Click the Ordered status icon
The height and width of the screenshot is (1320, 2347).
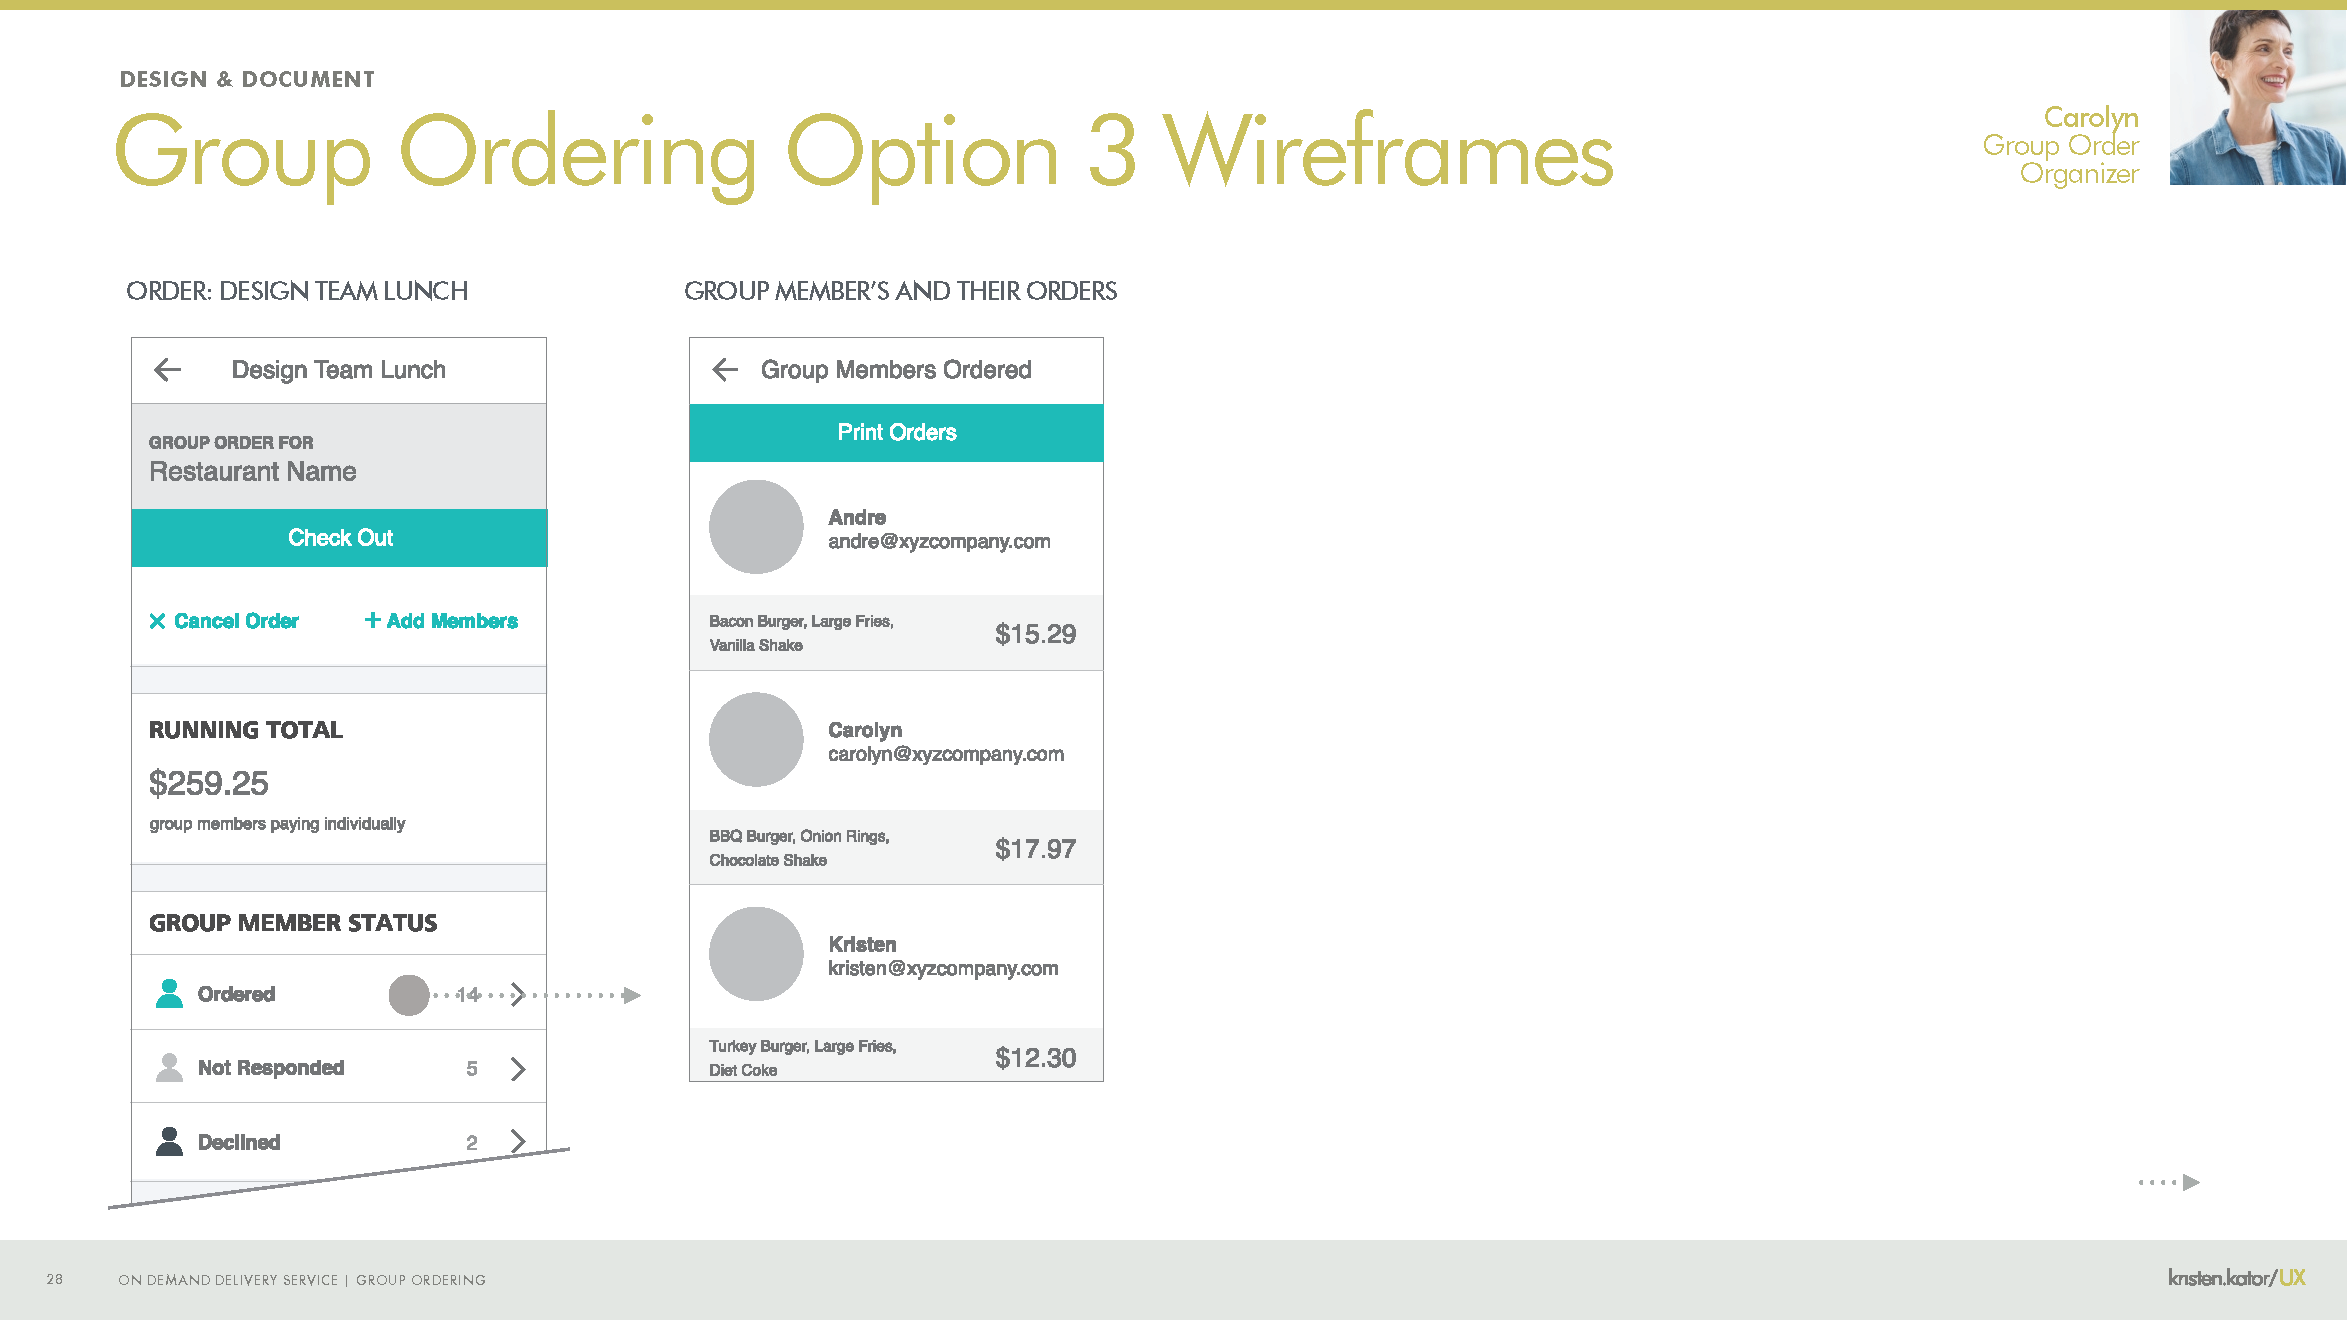click(x=168, y=993)
